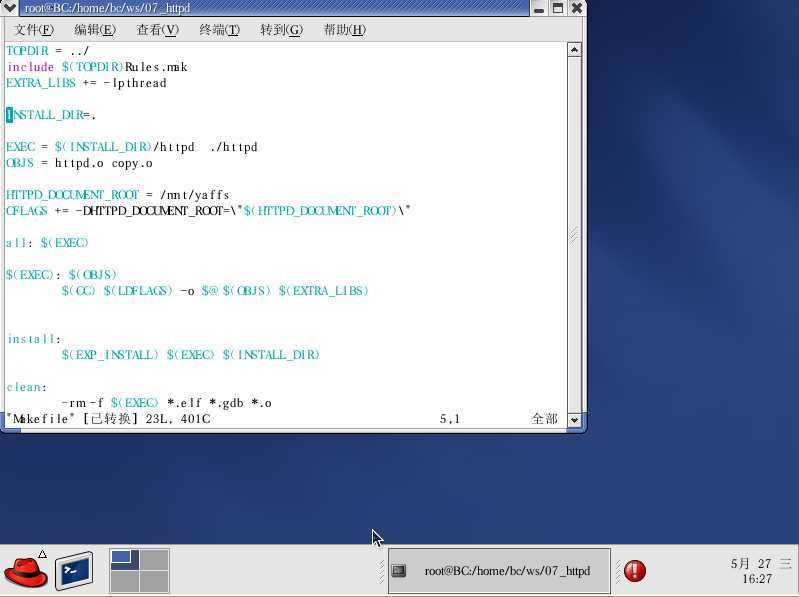Viewport: 799px width, 597px height.
Task: Open the 查看(V) menu
Action: click(157, 30)
